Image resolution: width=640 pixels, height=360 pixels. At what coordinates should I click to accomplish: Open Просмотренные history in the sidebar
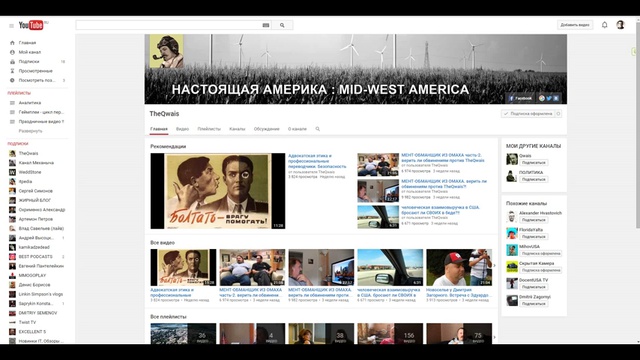[35, 71]
